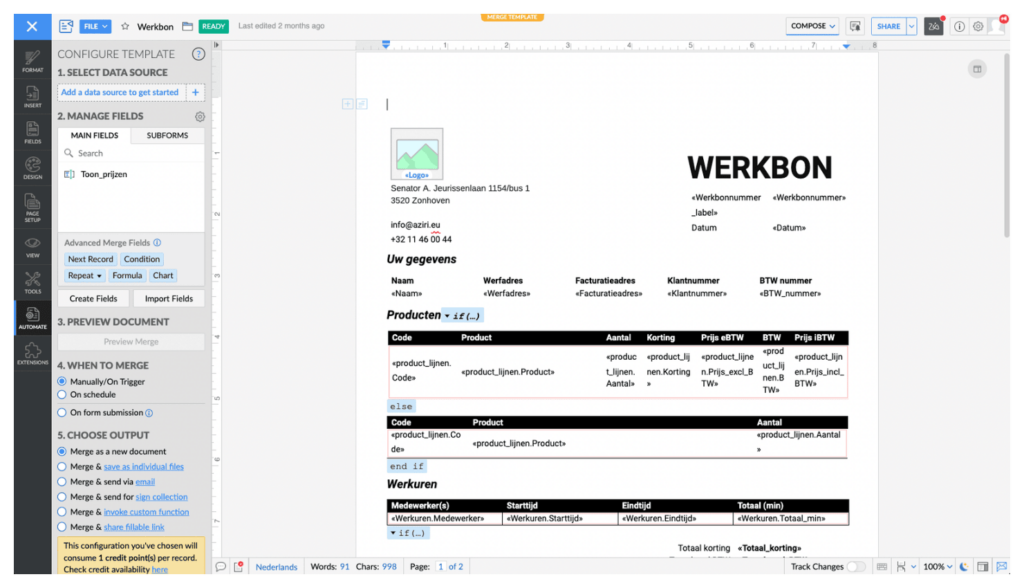
Task: Open the 100% zoom dropdown
Action: 937,566
